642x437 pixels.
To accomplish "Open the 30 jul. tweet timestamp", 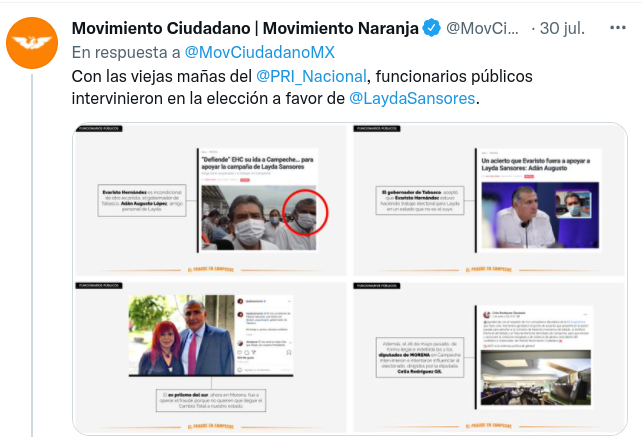I will pos(562,28).
